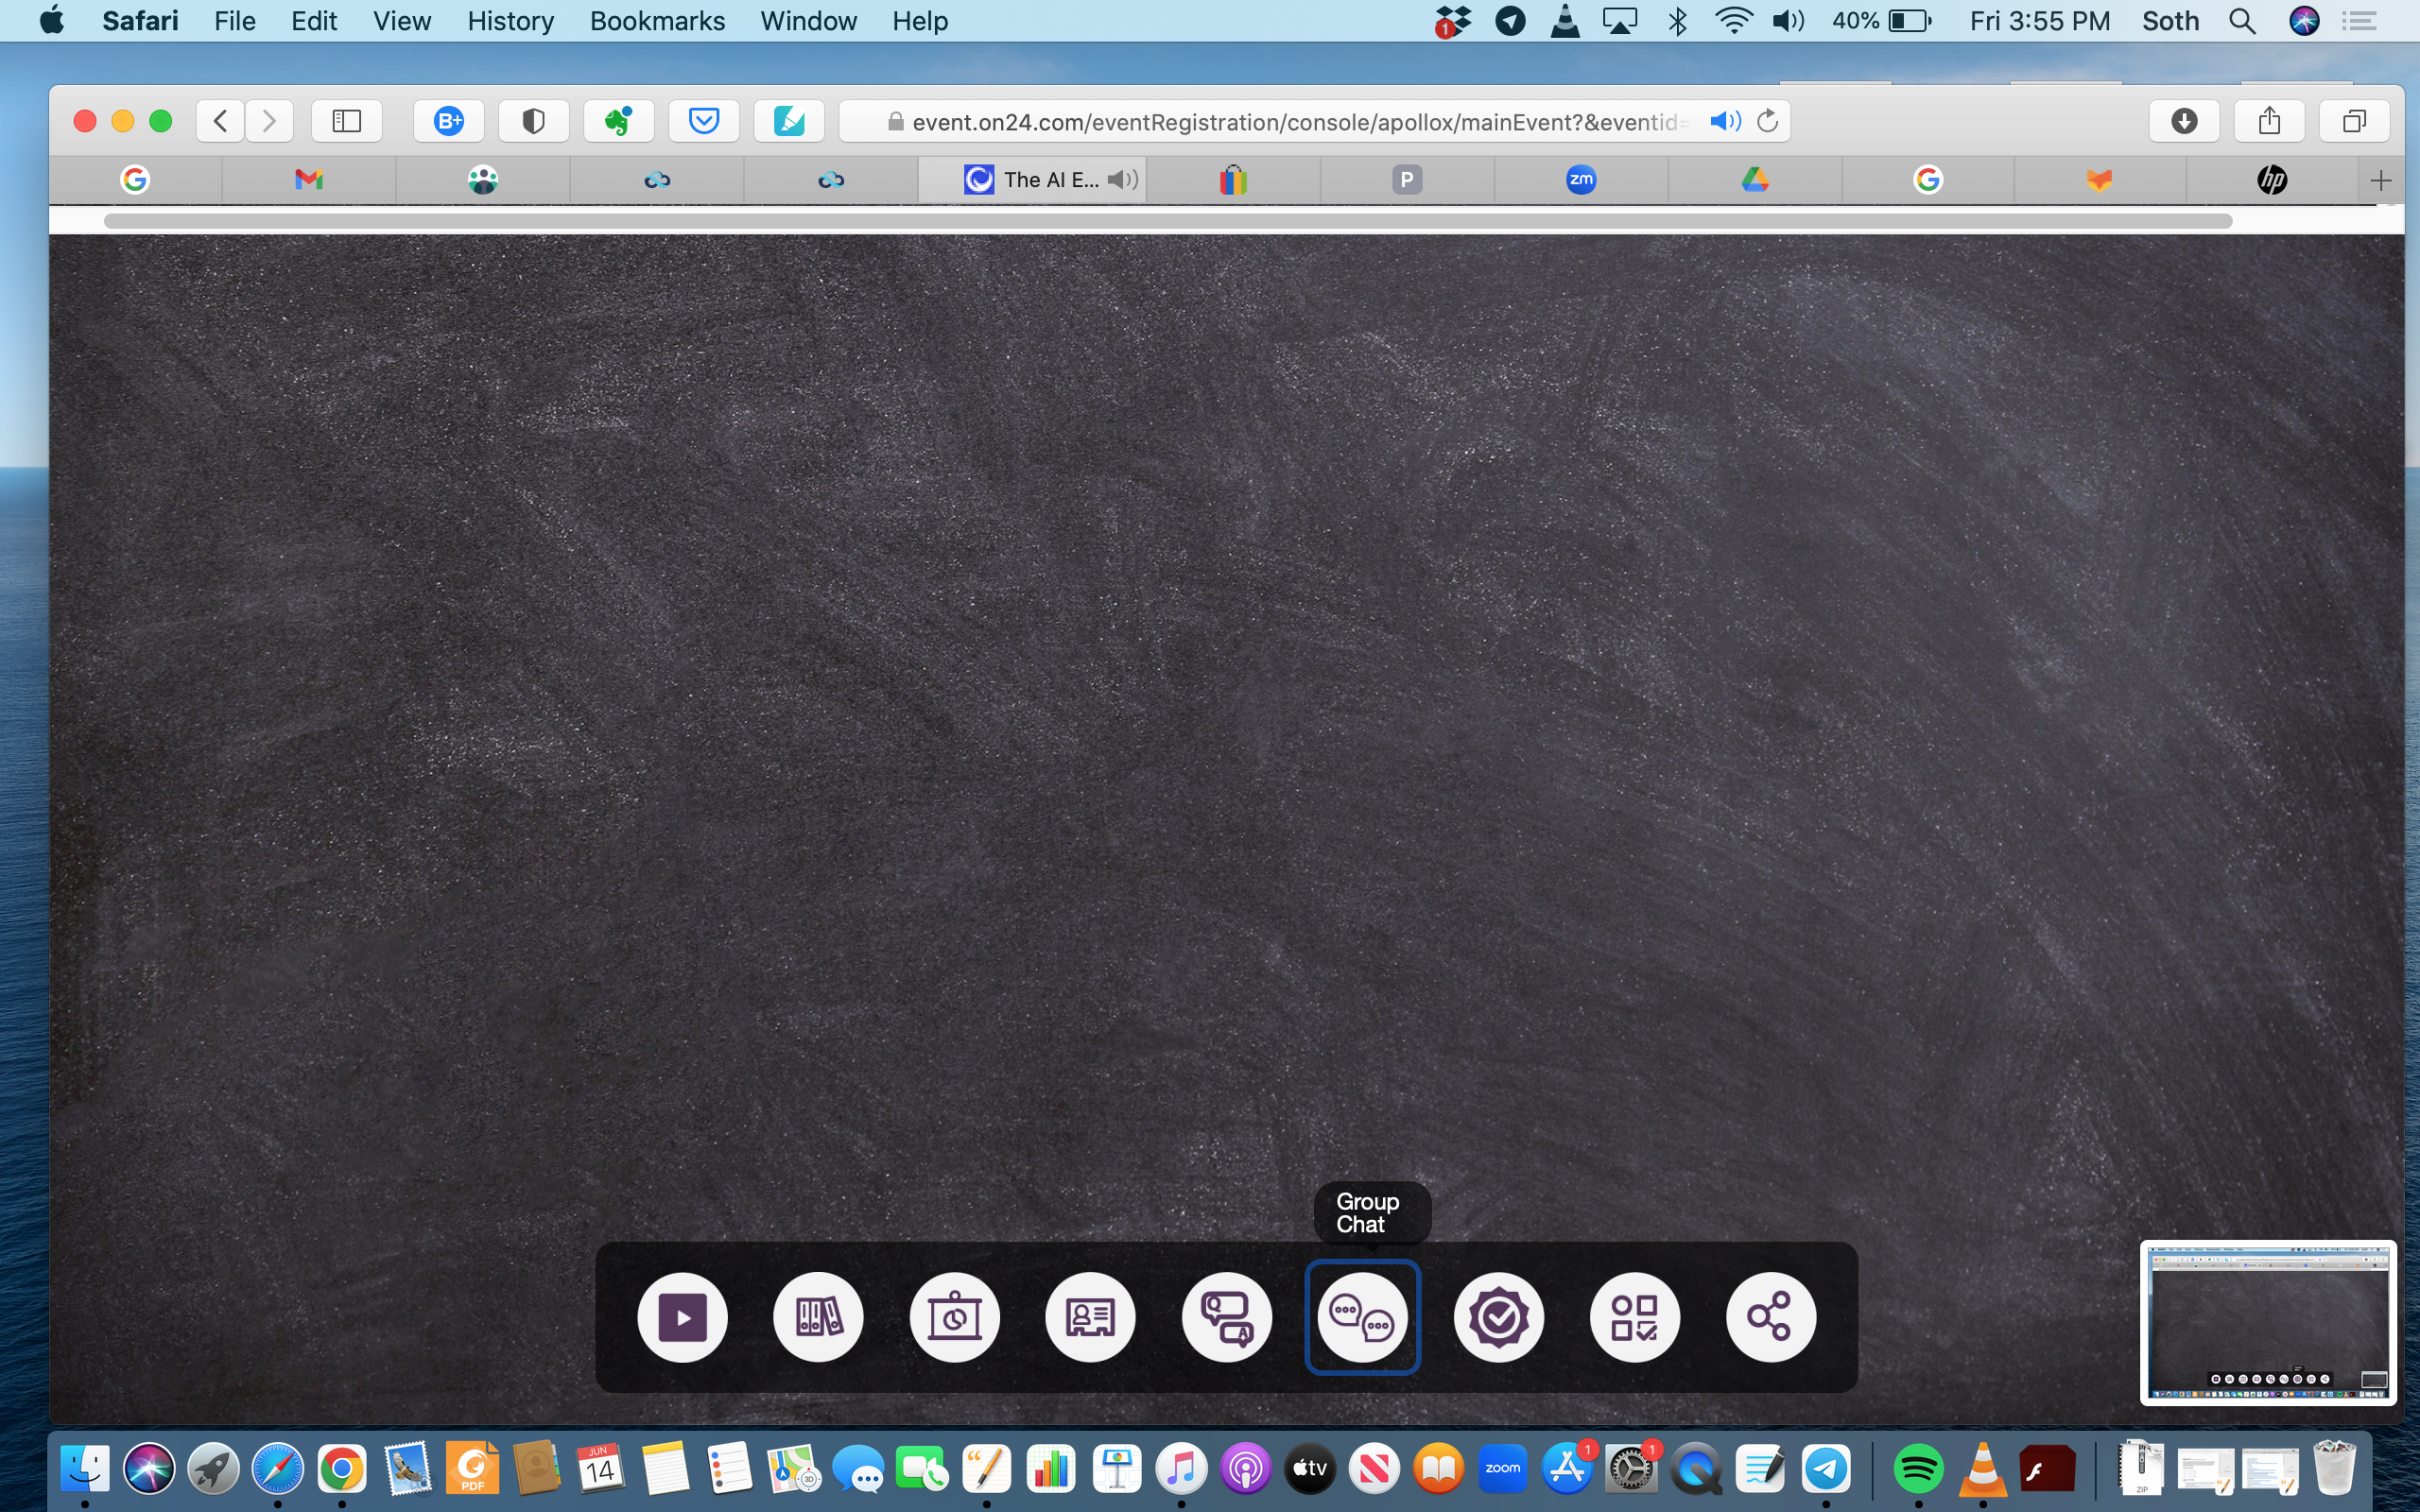
Task: Open the speaker bio card widget
Action: click(x=1090, y=1317)
